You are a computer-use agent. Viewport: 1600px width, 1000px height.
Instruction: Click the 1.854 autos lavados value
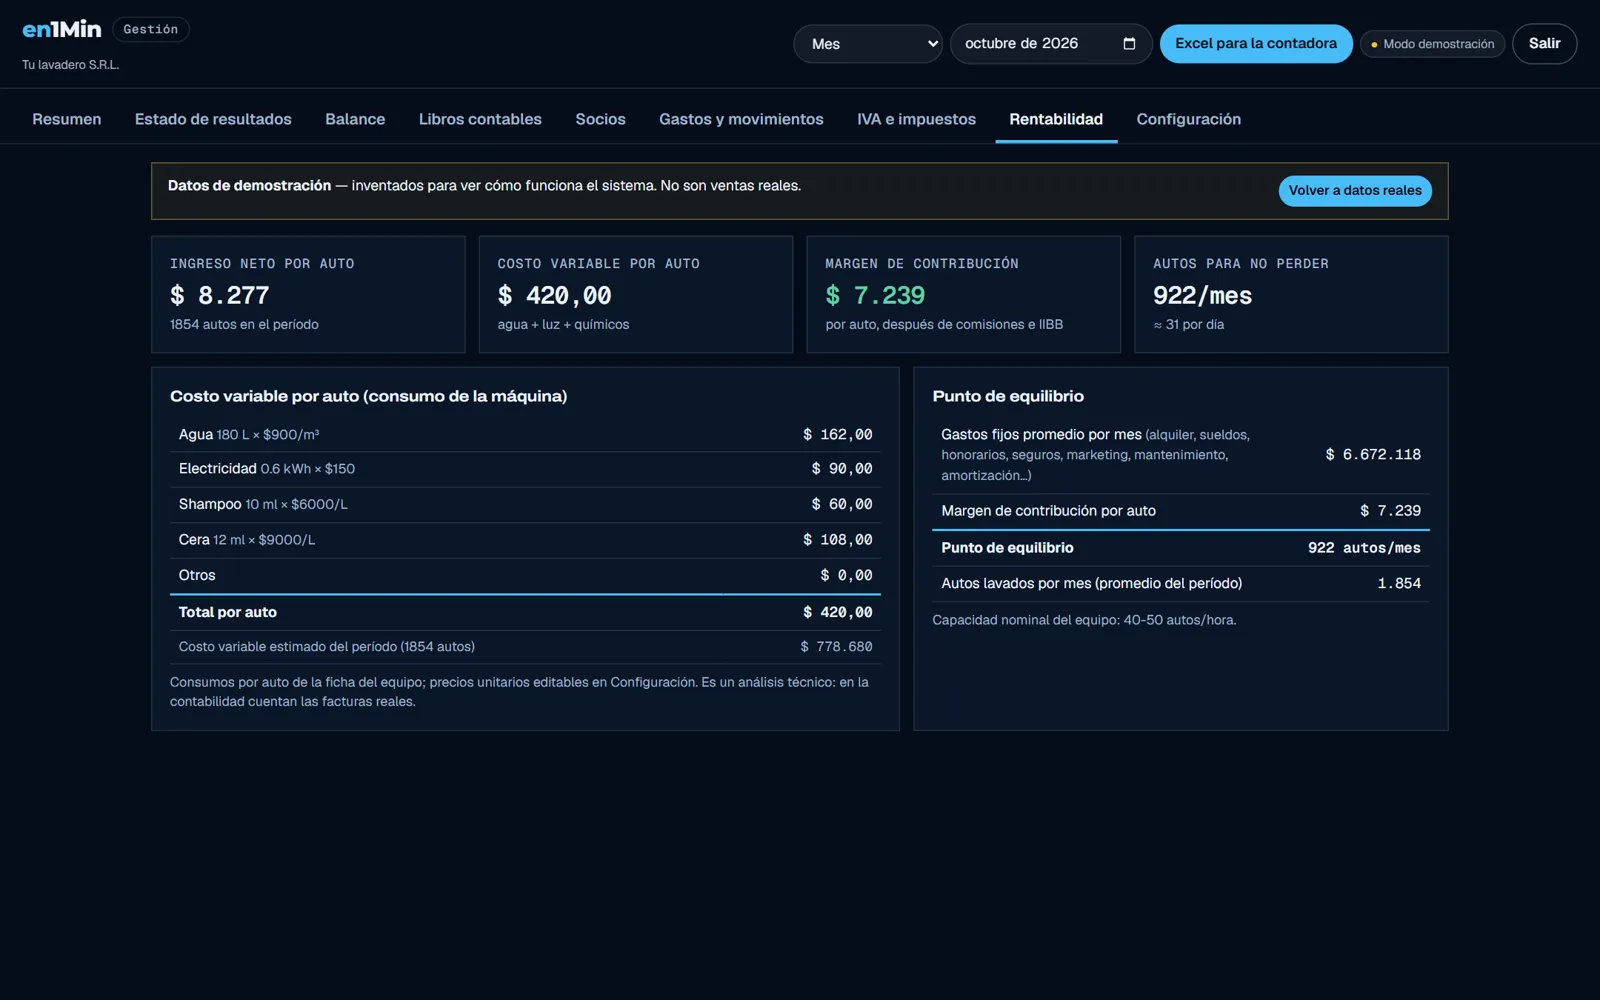(x=1399, y=584)
